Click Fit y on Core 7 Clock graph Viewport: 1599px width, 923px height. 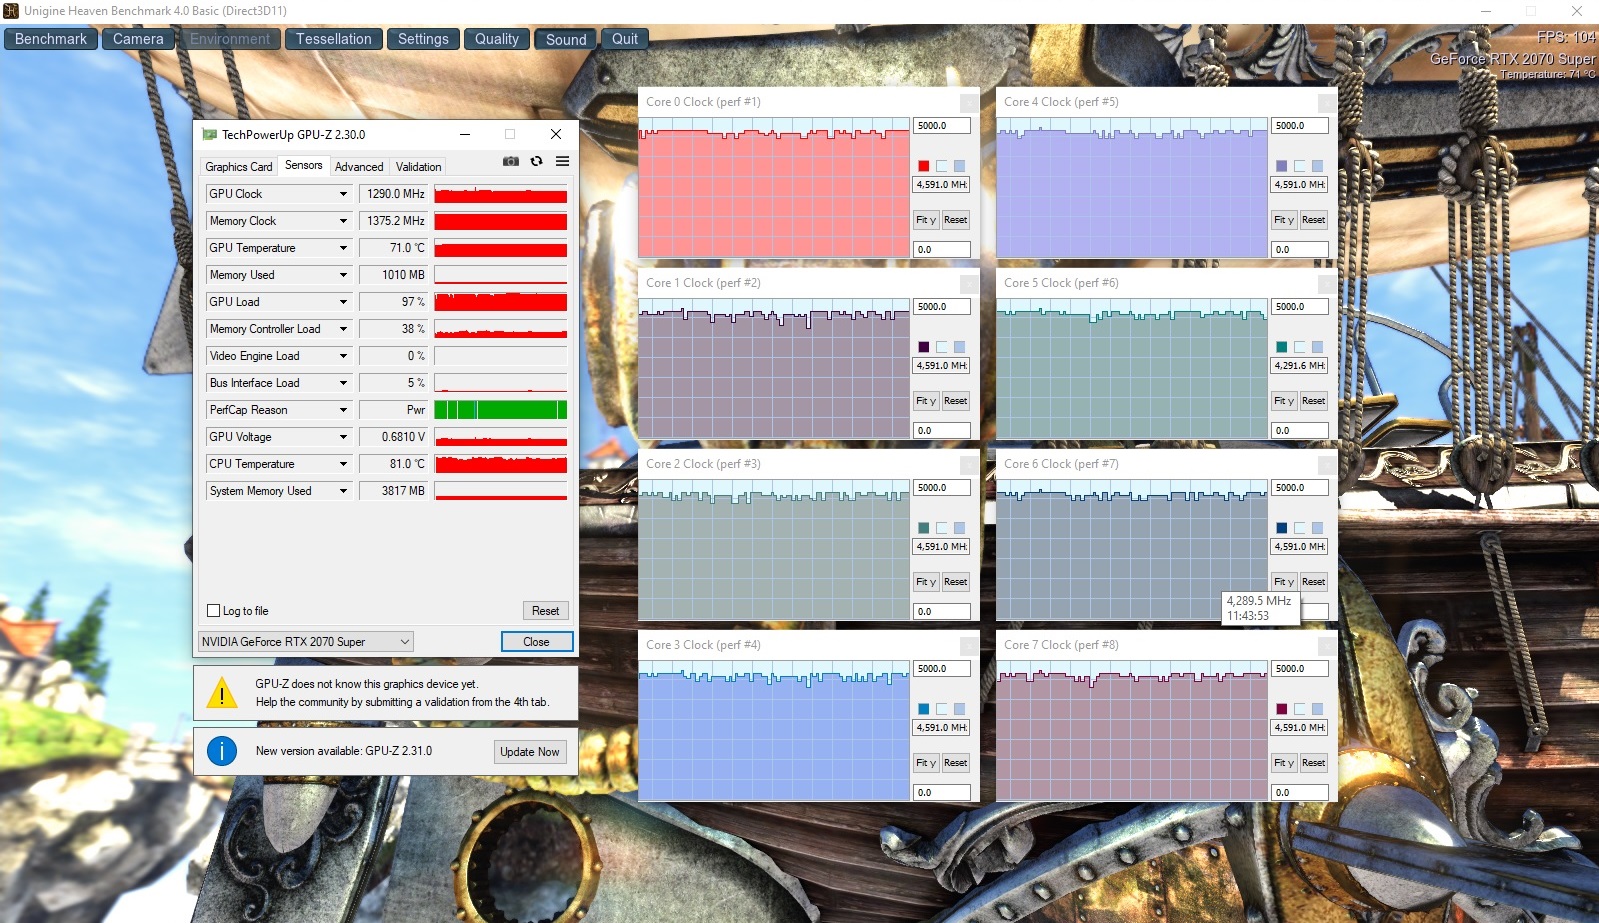[x=1284, y=763]
